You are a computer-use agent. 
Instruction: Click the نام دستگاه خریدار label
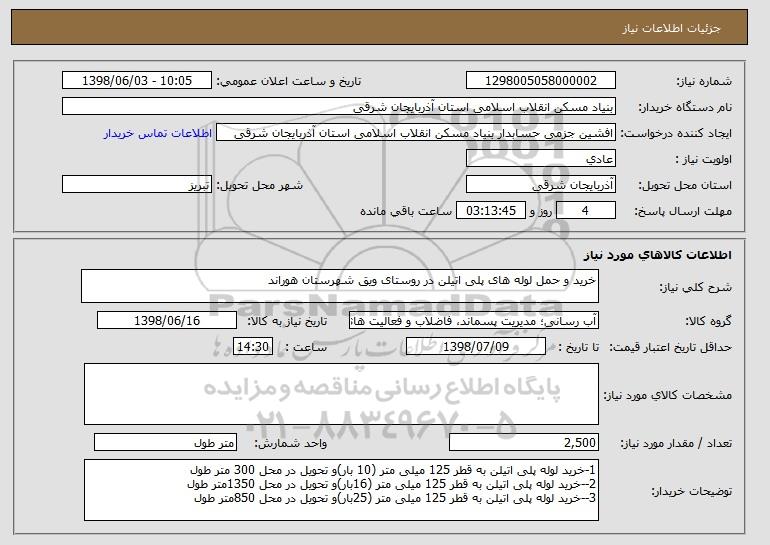(x=685, y=107)
